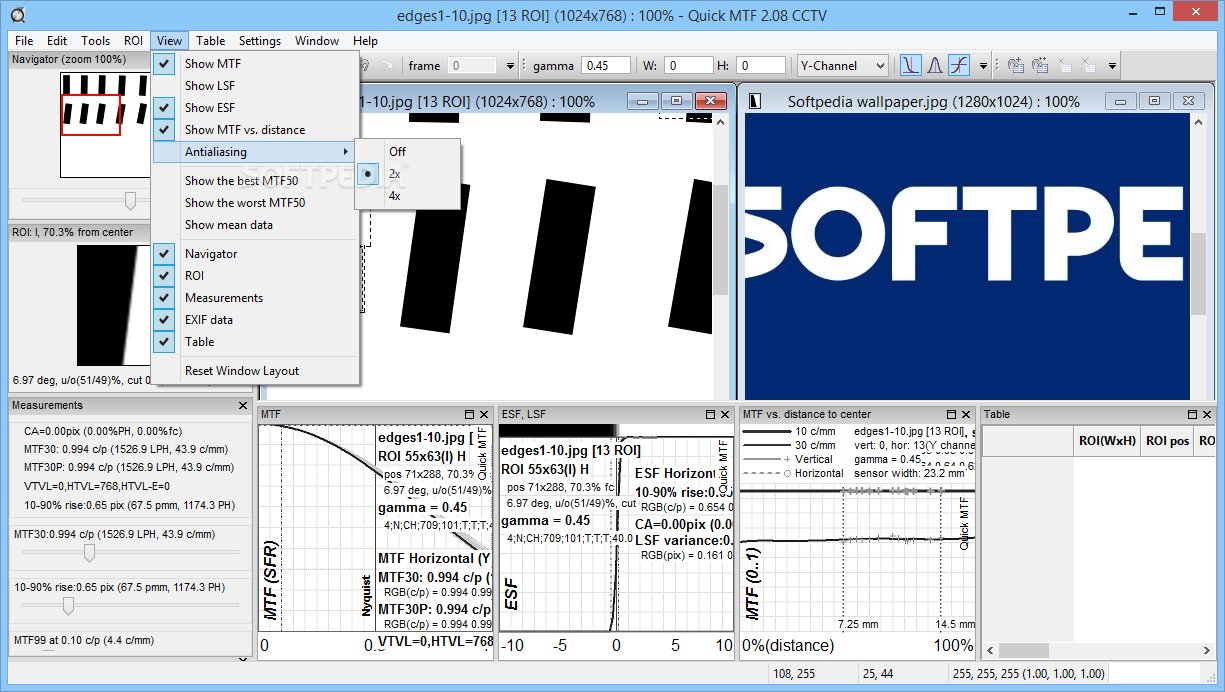1225x692 pixels.
Task: Close the Measurements panel
Action: (x=243, y=406)
